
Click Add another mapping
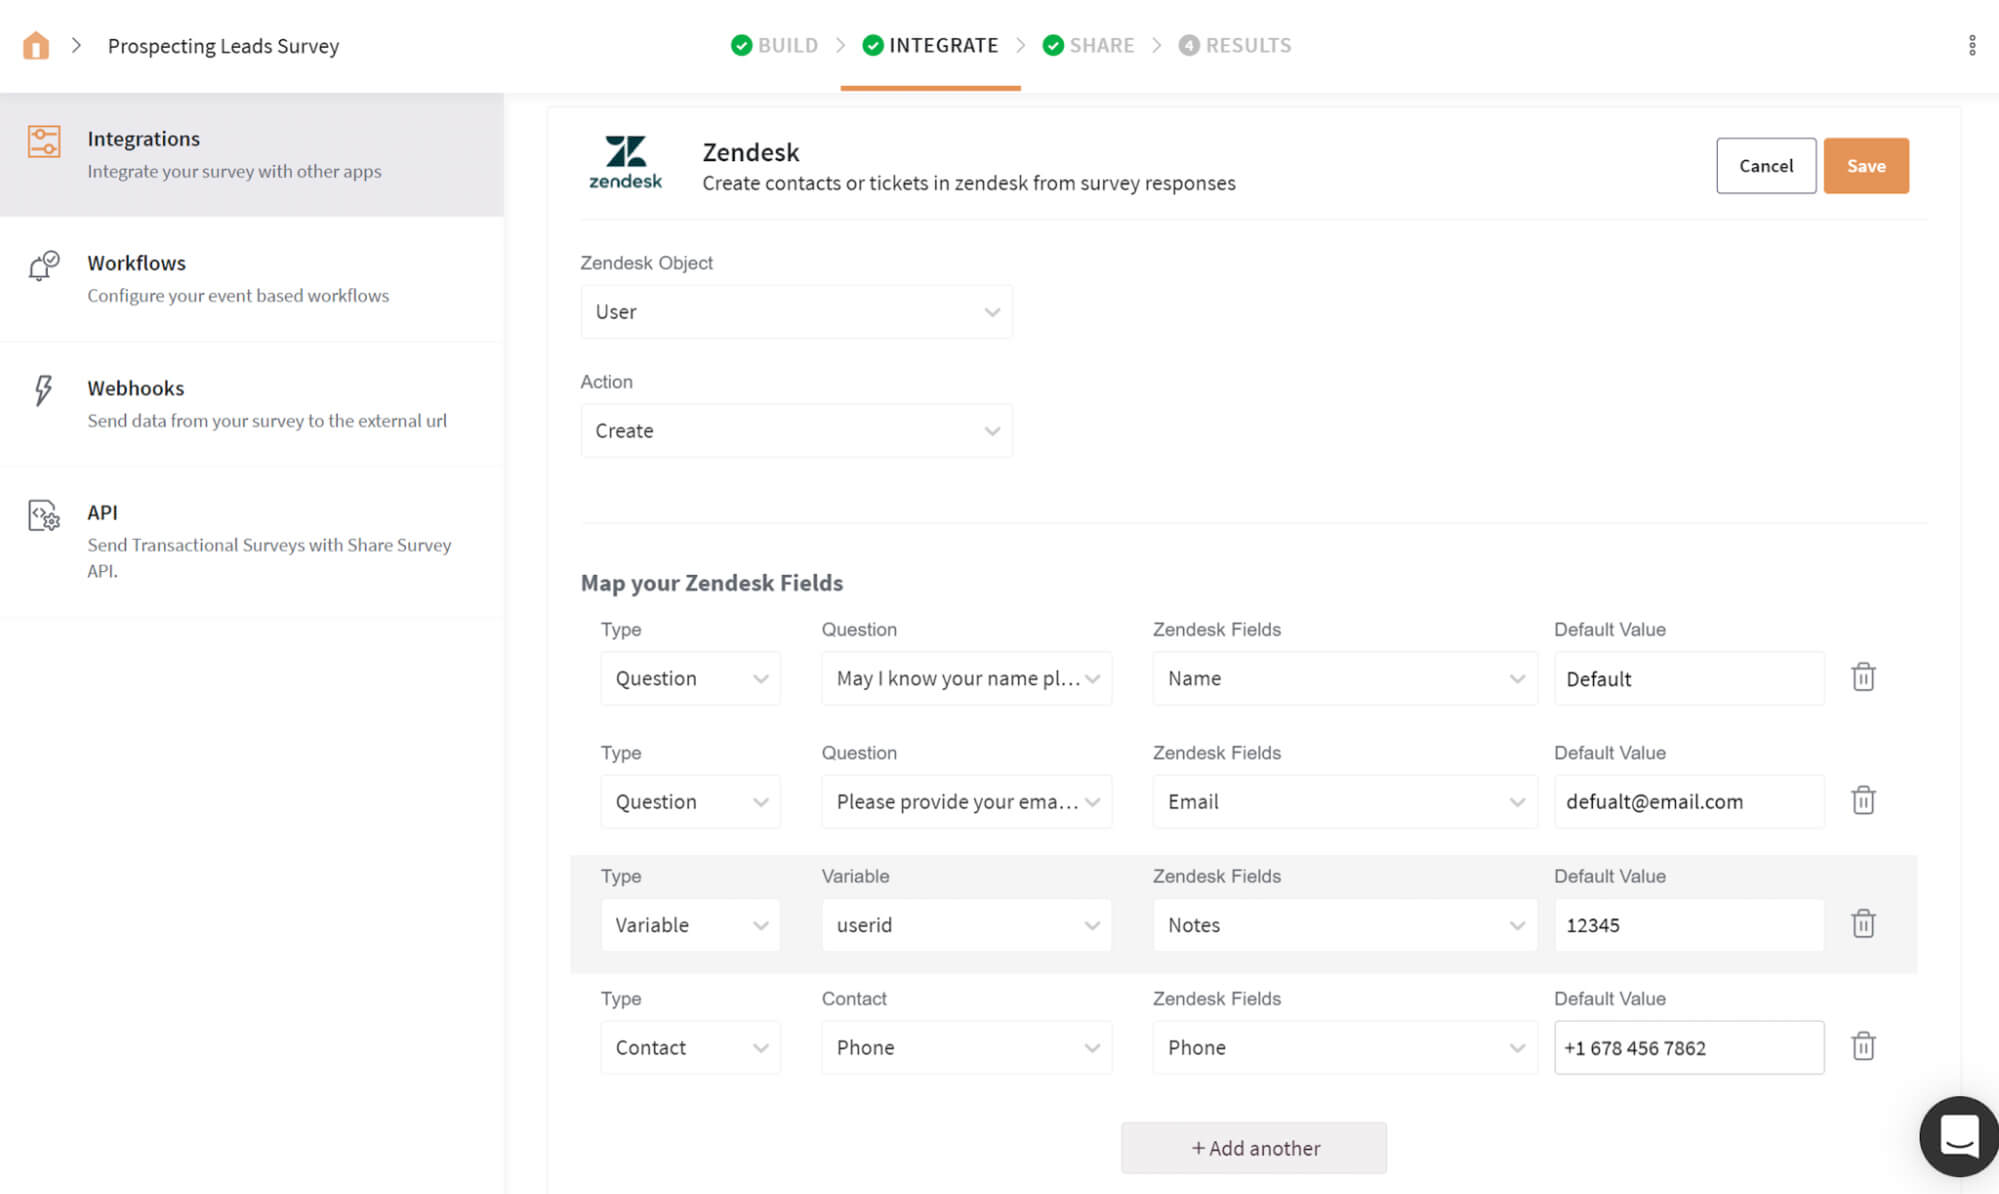pyautogui.click(x=1253, y=1147)
